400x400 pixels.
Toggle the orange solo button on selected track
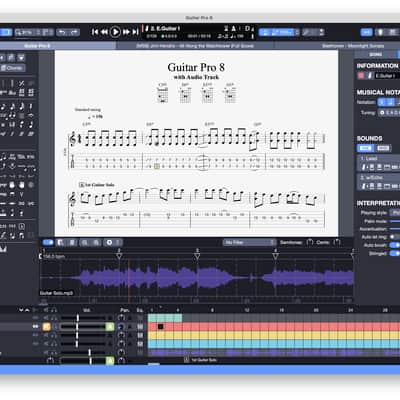tap(46, 327)
